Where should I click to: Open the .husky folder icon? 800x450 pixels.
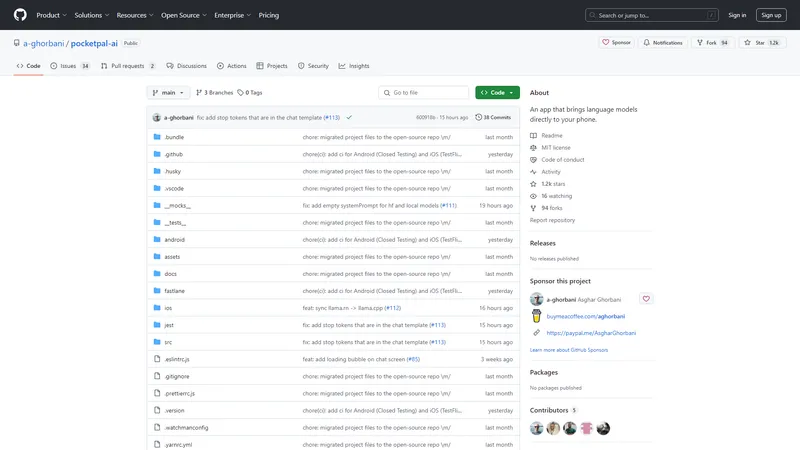coord(157,171)
